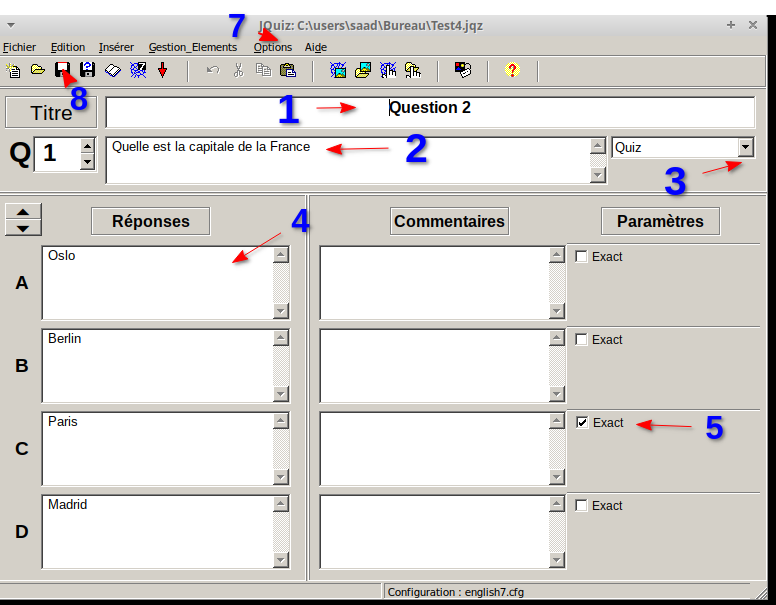
Task: Check the Exact box for answer A
Action: pyautogui.click(x=581, y=257)
